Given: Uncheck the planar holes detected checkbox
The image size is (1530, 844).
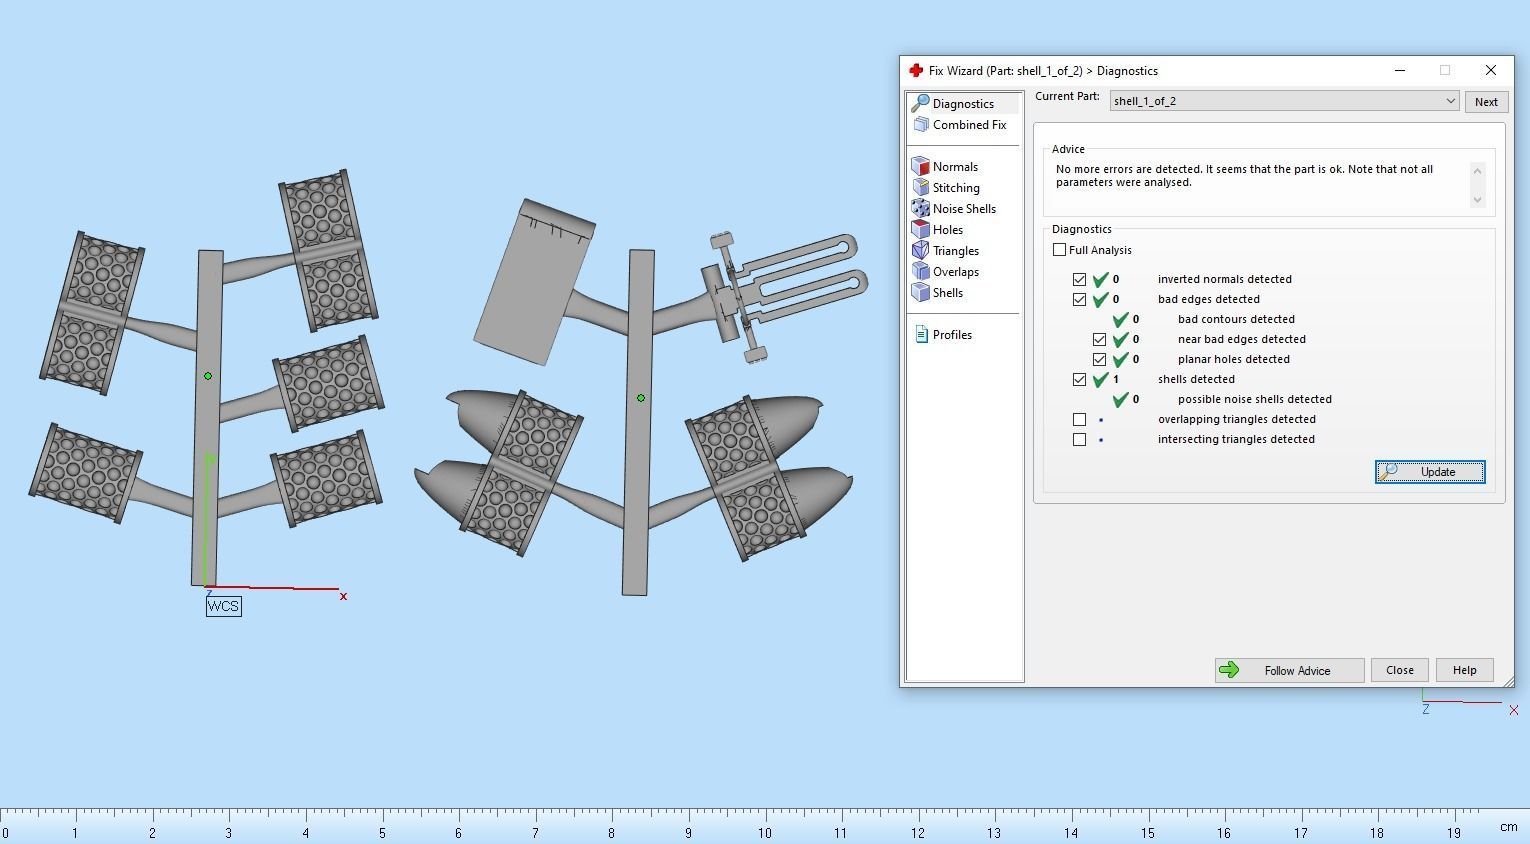Looking at the screenshot, I should tap(1100, 359).
